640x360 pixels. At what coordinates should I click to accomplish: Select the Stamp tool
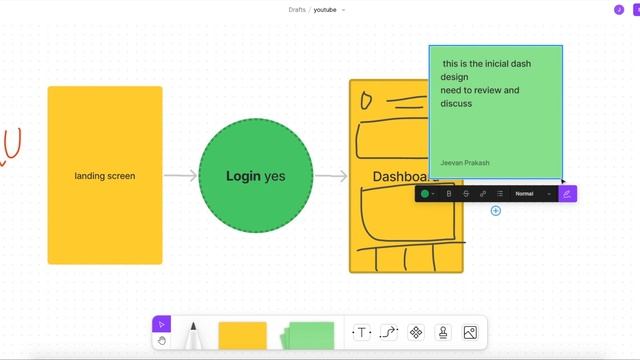point(443,333)
